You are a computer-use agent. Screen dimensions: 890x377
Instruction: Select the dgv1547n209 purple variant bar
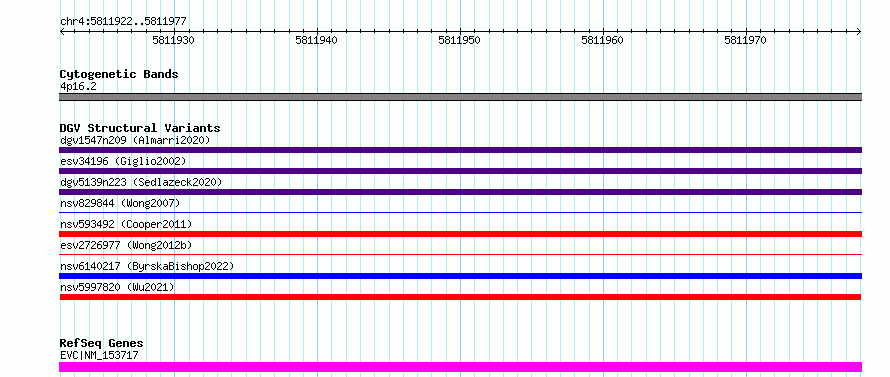pos(460,150)
